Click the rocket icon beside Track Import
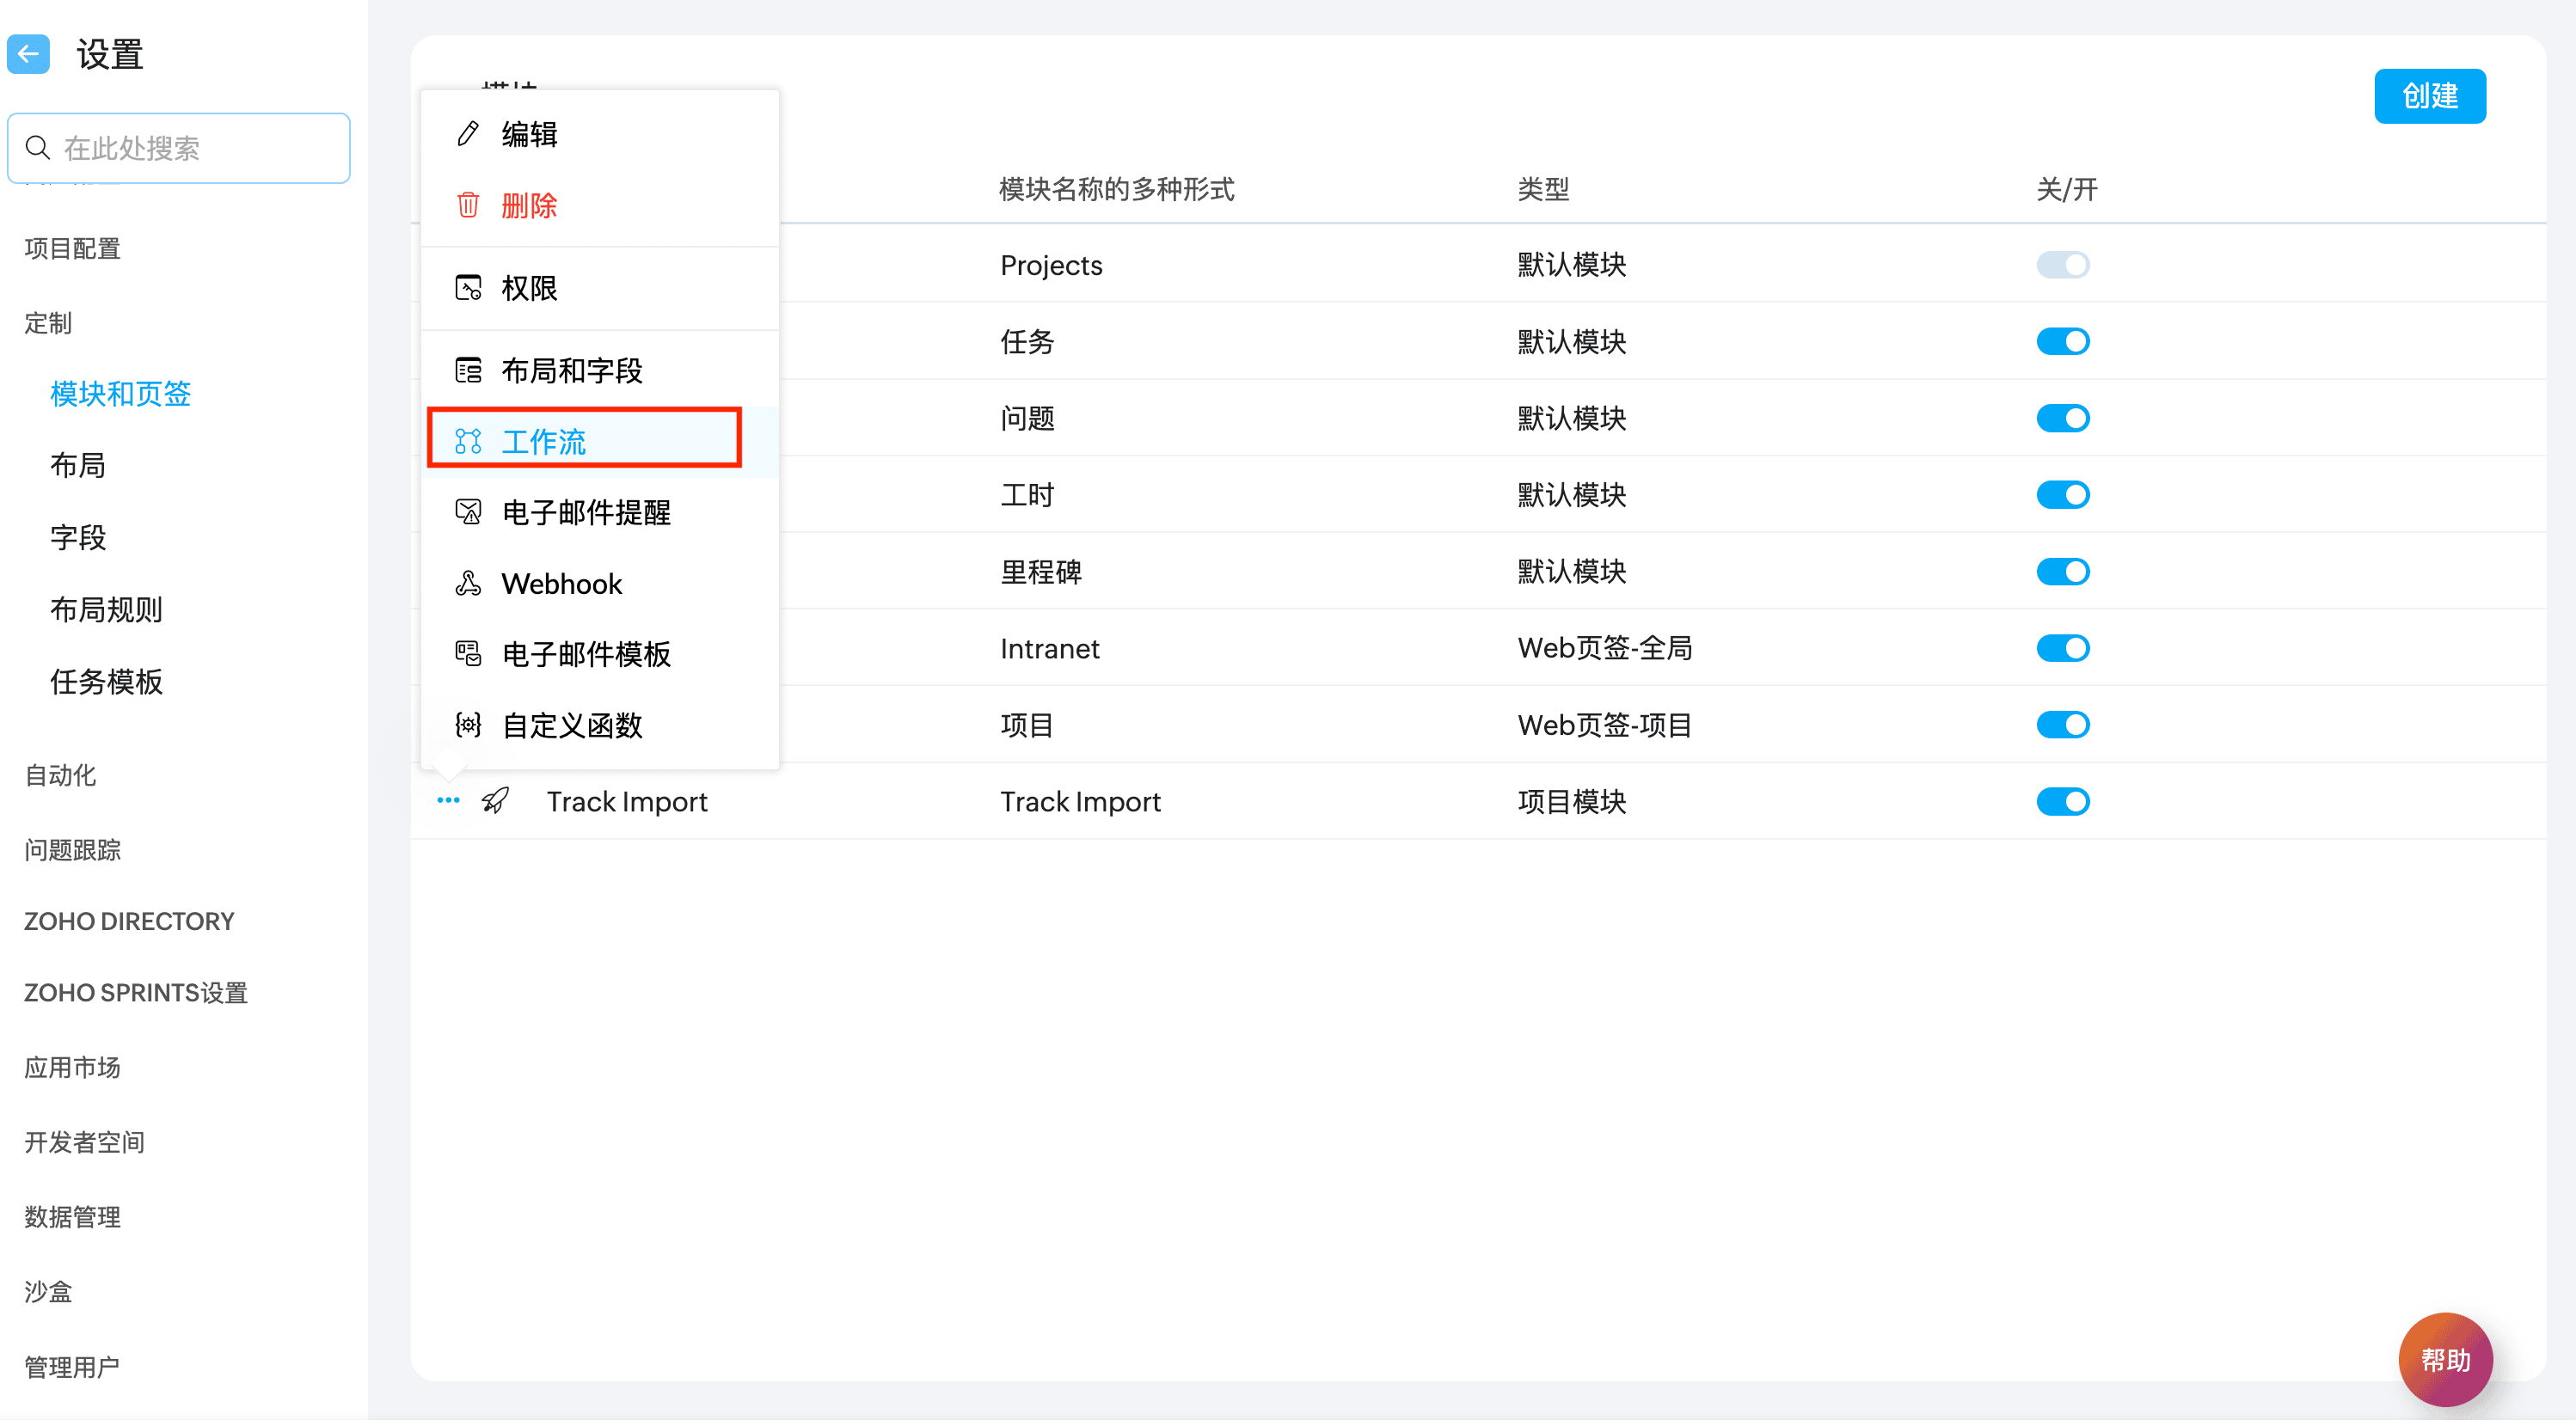 pyautogui.click(x=495, y=801)
